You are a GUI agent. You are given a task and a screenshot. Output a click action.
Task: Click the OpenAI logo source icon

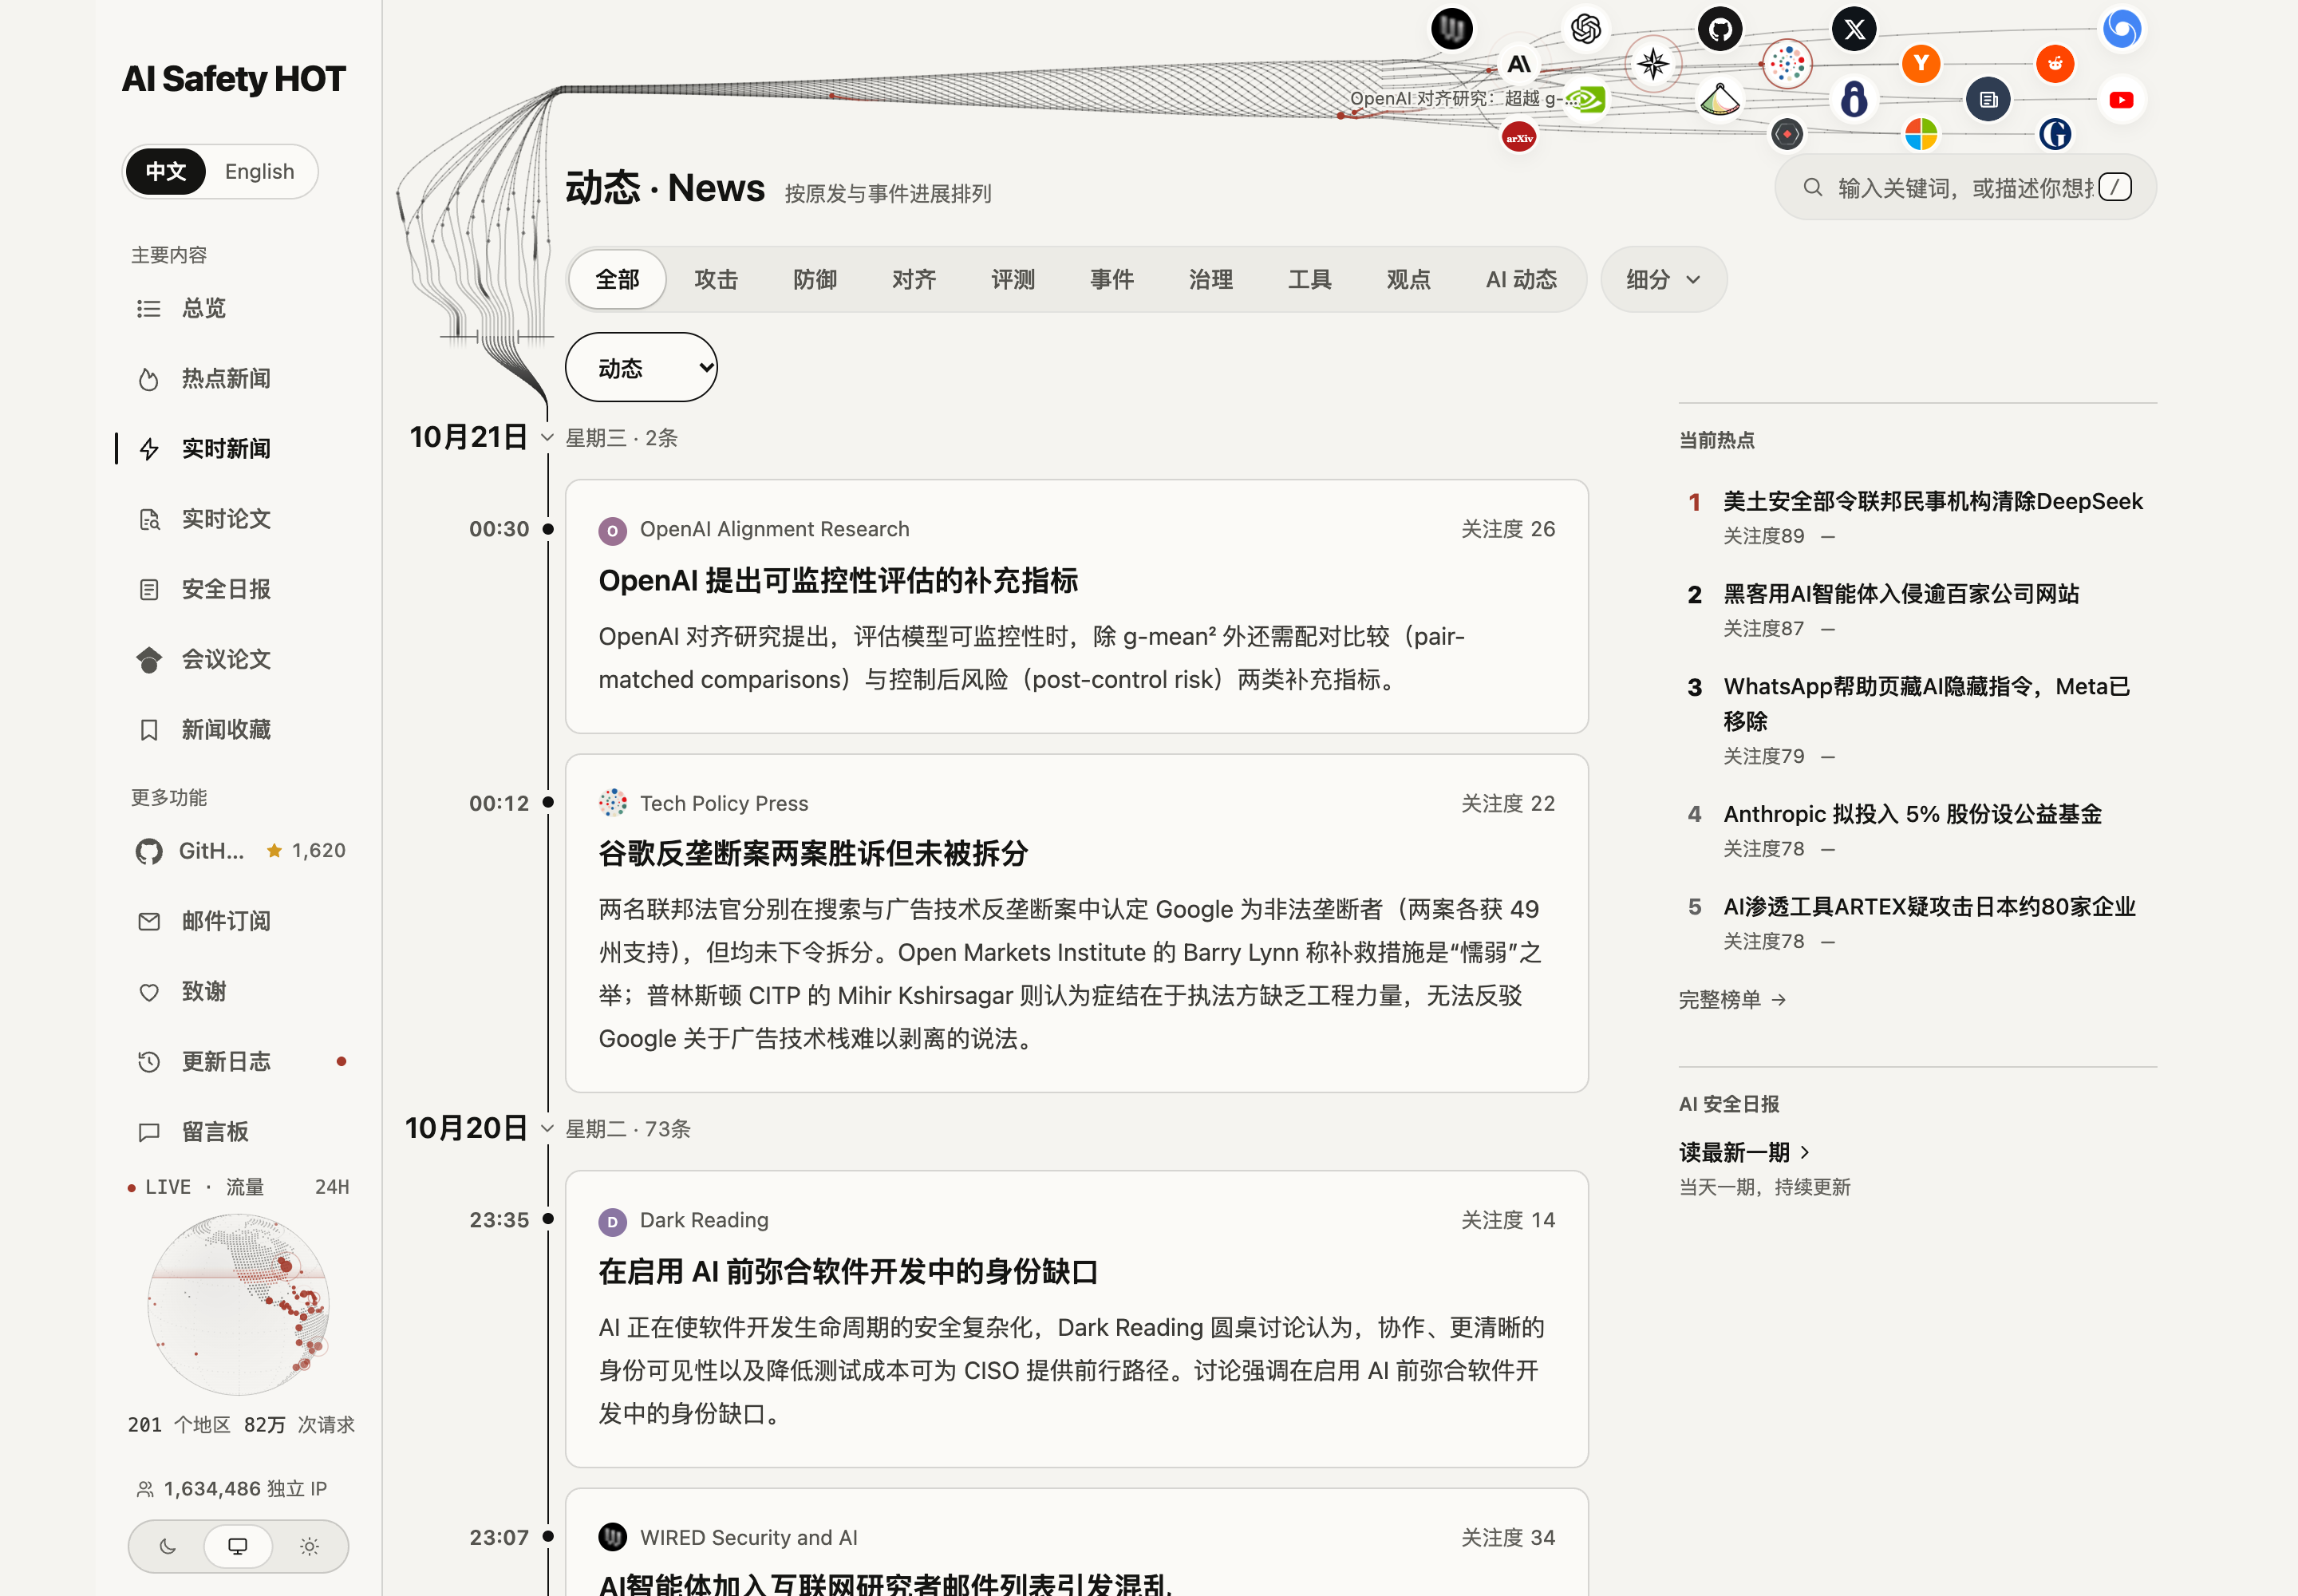click(1585, 28)
